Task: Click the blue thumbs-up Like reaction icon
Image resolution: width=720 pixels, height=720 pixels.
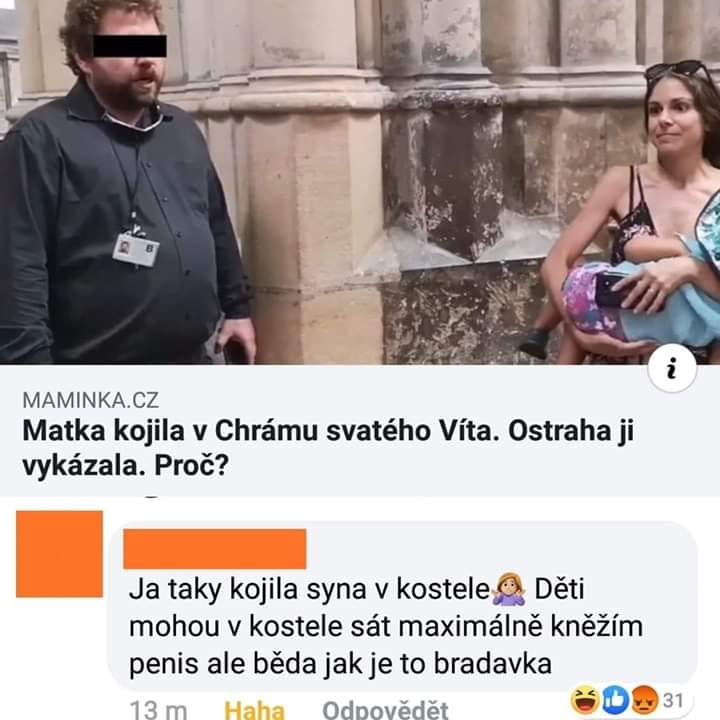Action: 615,699
